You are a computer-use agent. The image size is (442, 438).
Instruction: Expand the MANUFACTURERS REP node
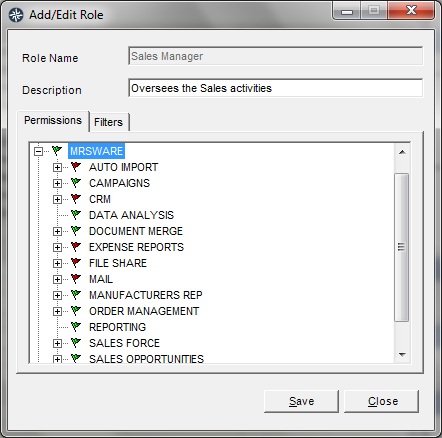57,295
